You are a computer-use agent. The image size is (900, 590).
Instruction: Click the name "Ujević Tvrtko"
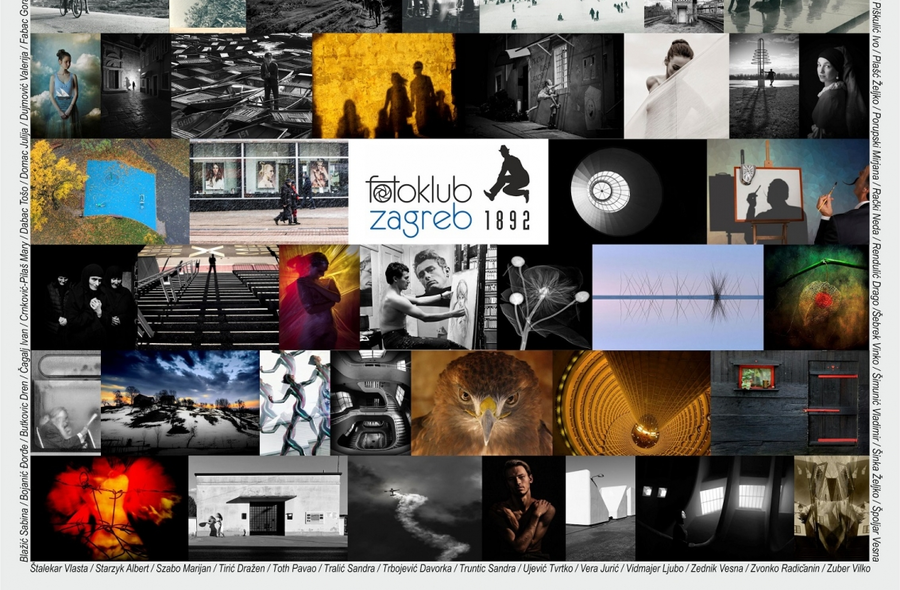pos(548,569)
